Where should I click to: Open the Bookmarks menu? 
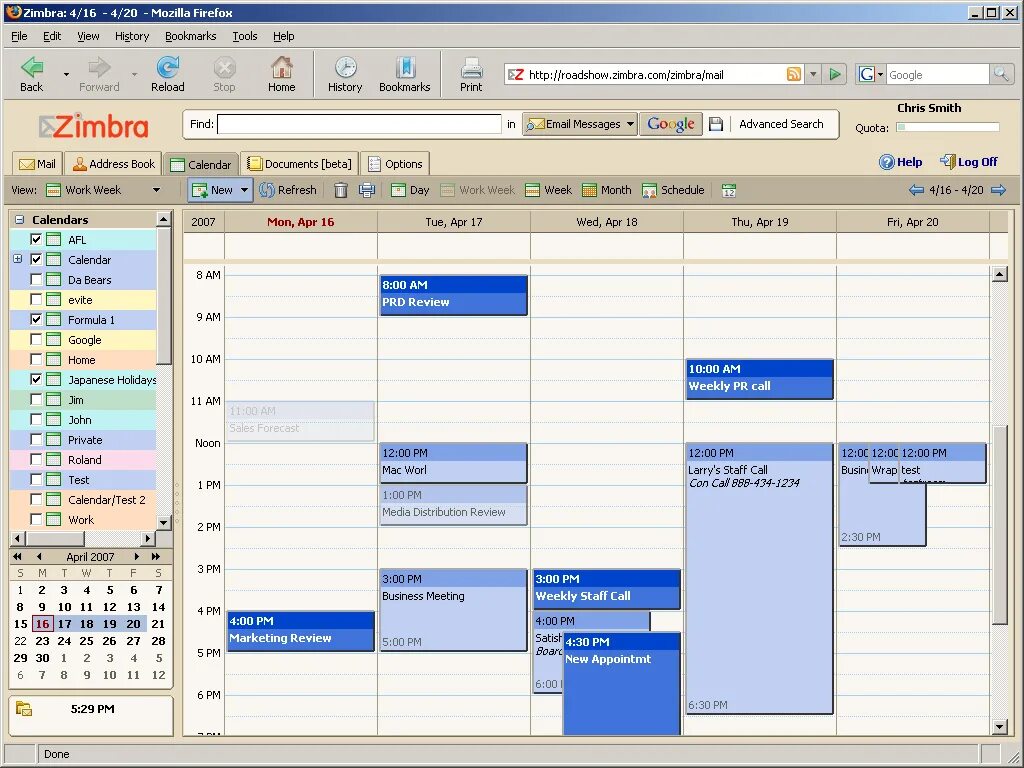click(x=191, y=37)
